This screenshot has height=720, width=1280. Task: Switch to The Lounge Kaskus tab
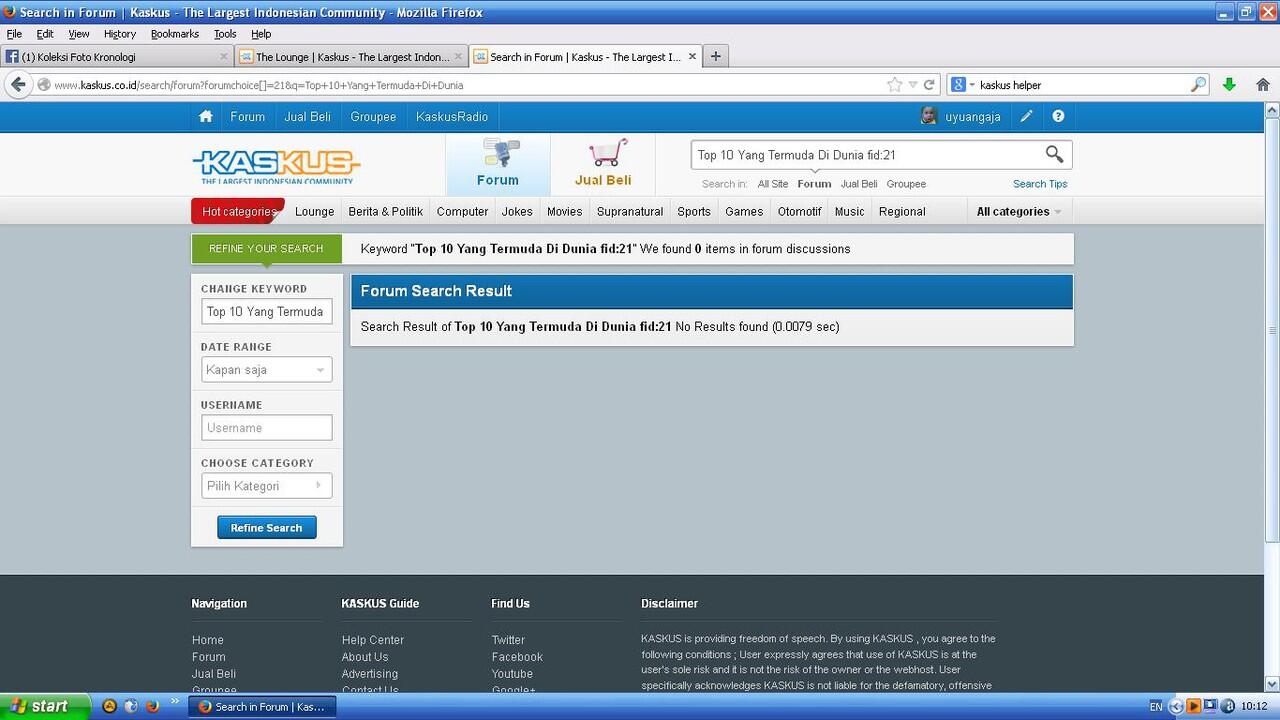tap(351, 57)
